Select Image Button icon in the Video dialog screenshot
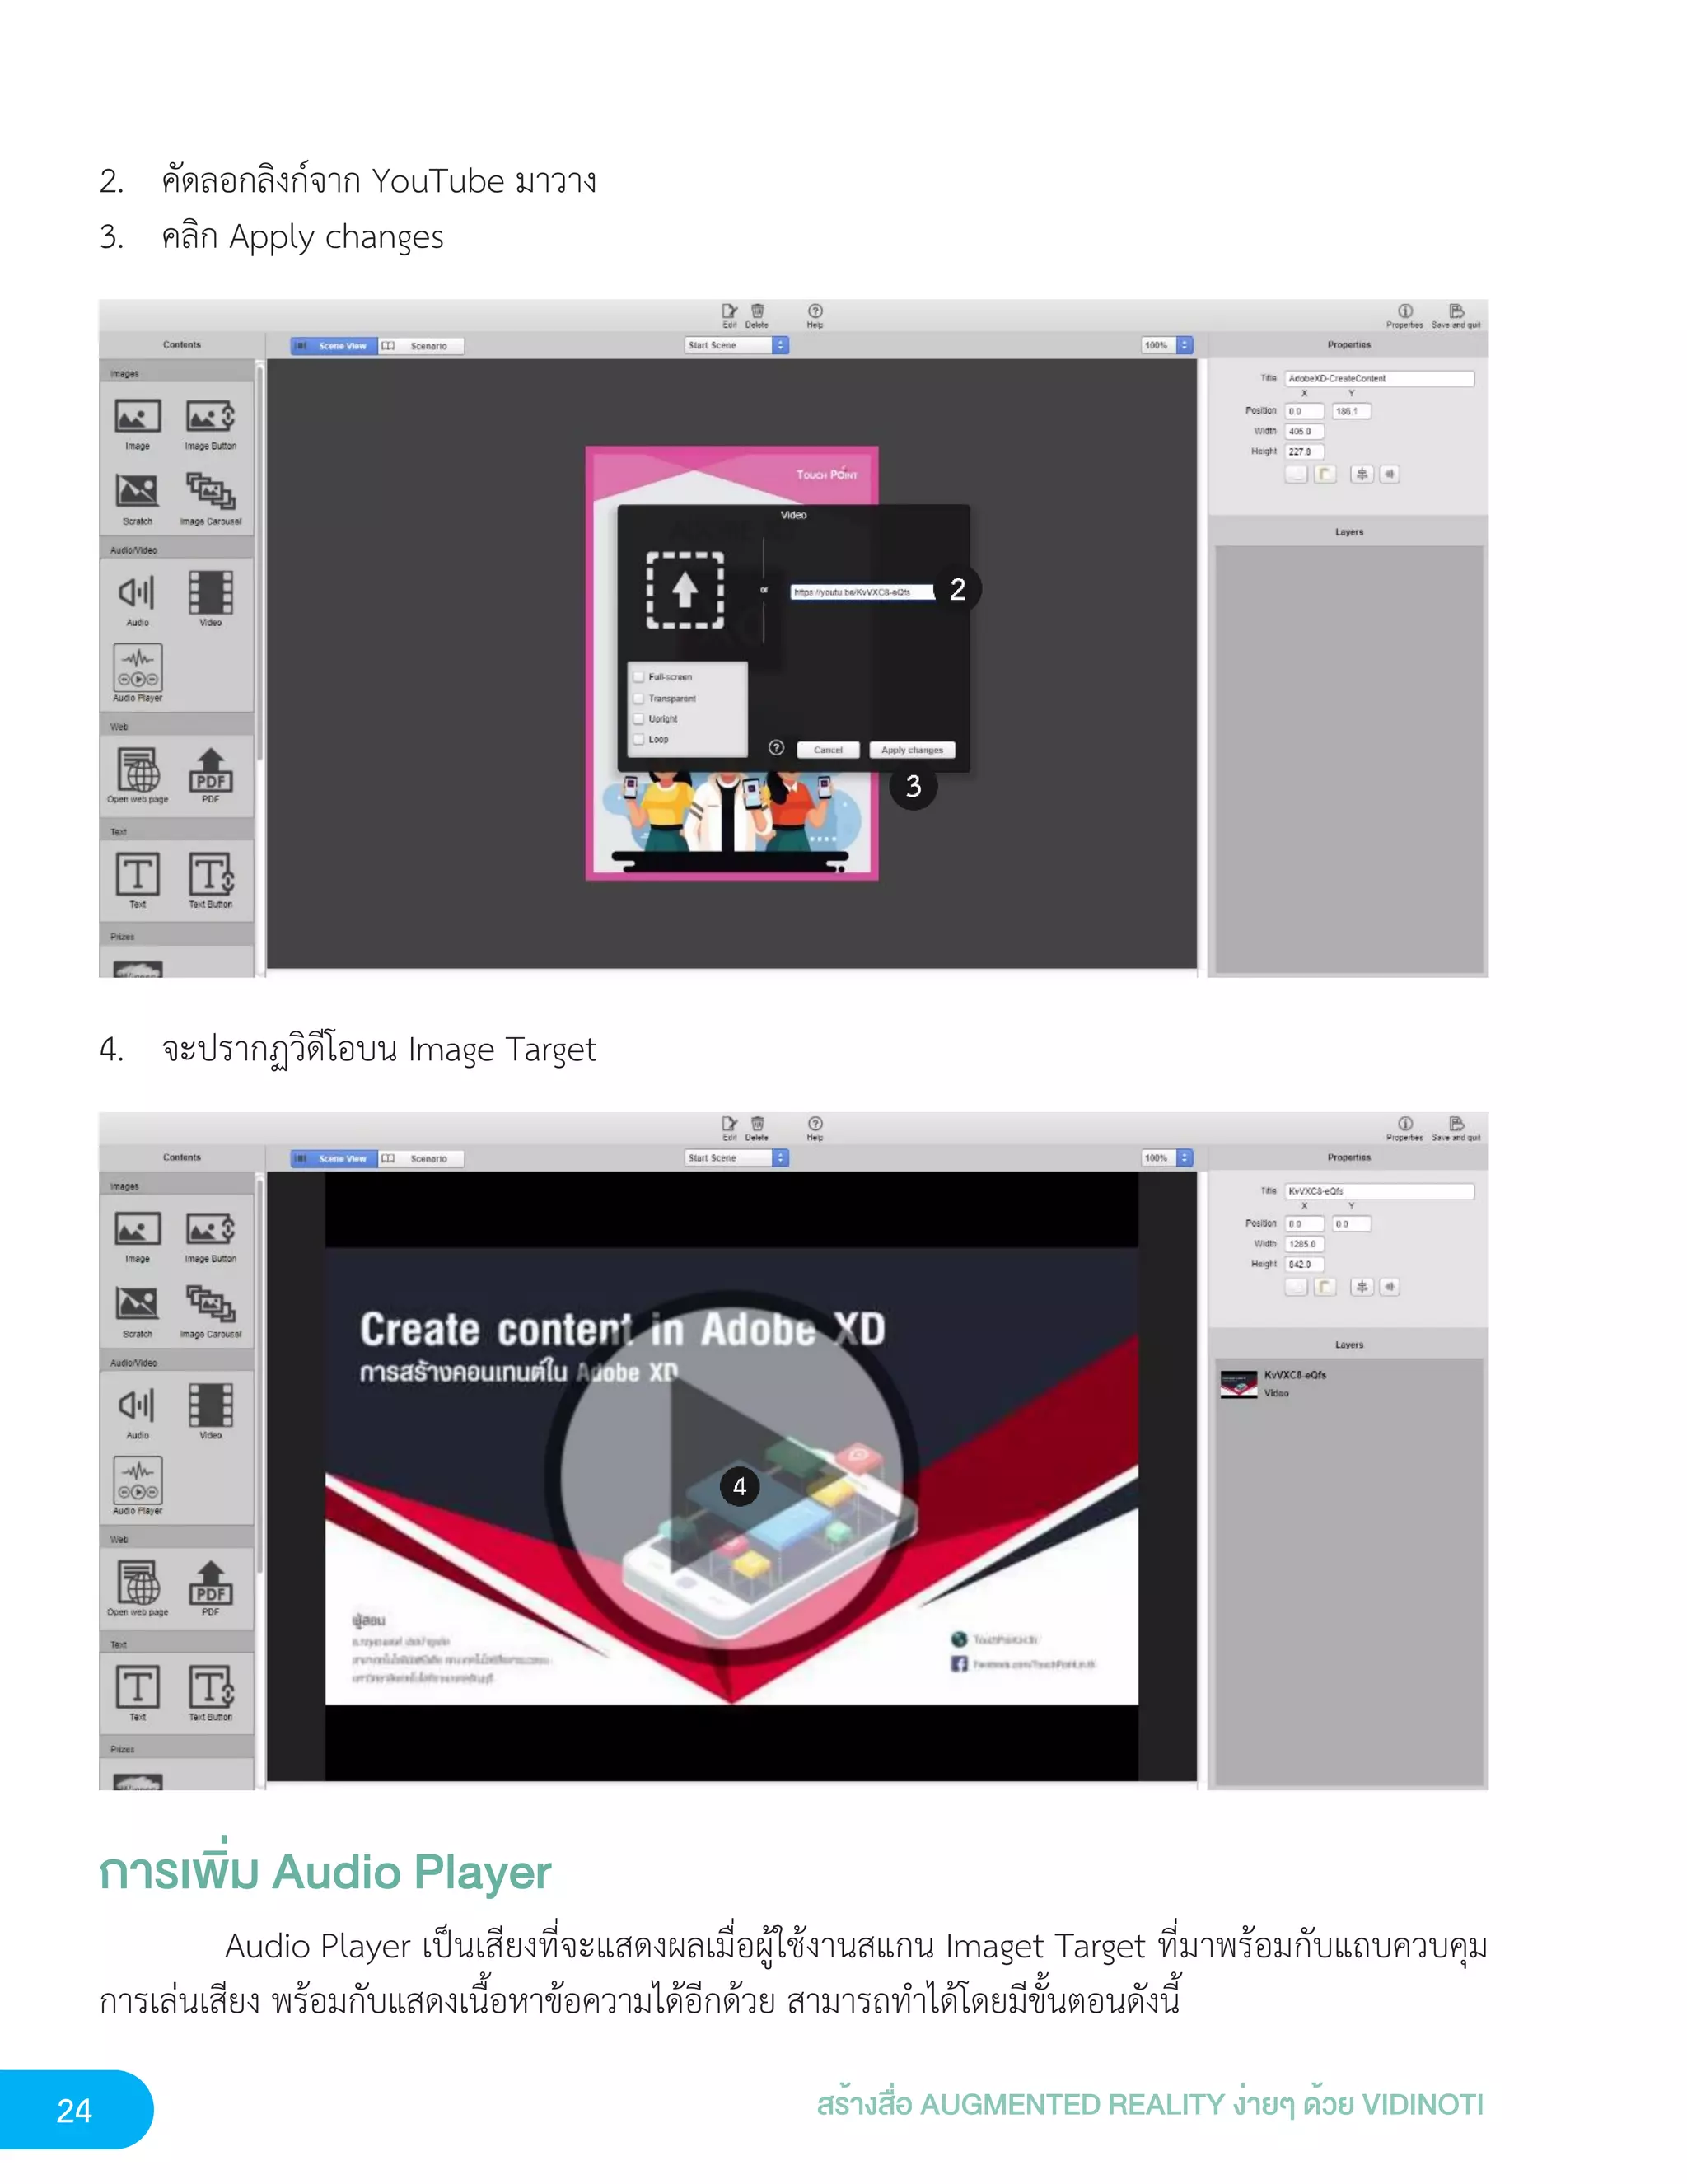 [x=210, y=416]
